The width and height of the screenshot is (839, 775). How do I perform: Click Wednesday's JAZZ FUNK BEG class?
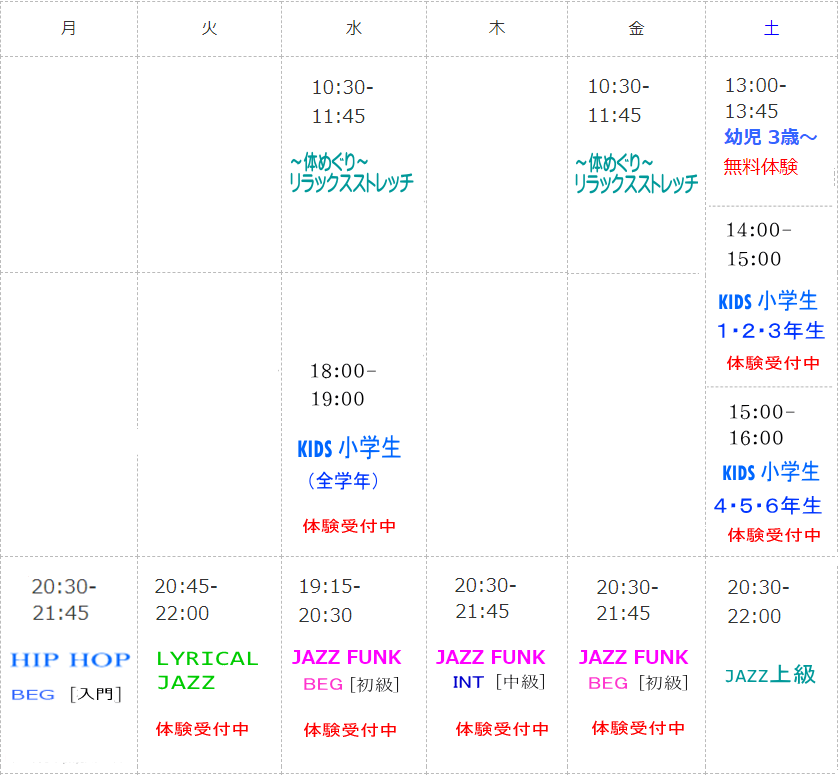pyautogui.click(x=346, y=658)
